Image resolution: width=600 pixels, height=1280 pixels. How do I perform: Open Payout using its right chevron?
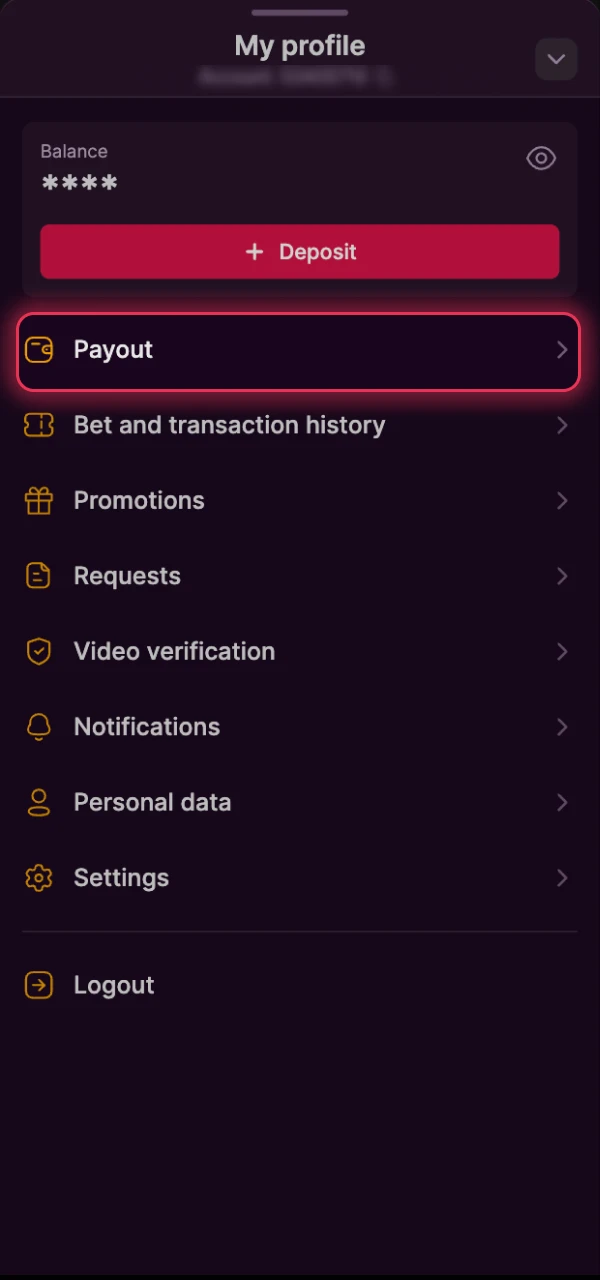[562, 350]
